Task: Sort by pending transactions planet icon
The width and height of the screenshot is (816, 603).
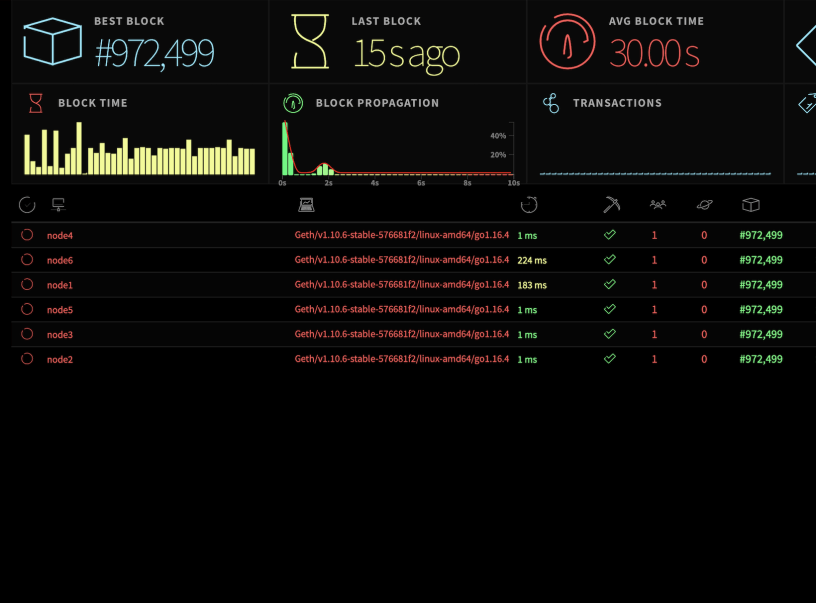Action: 705,205
